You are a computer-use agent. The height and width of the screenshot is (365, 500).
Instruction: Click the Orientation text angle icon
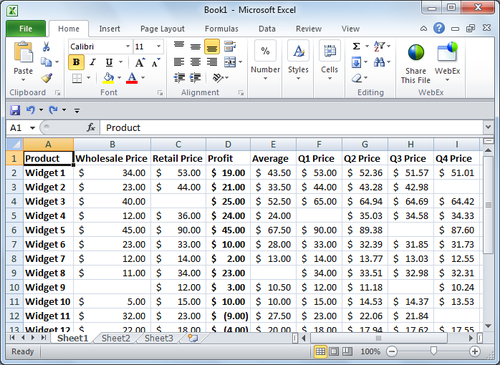[218, 78]
